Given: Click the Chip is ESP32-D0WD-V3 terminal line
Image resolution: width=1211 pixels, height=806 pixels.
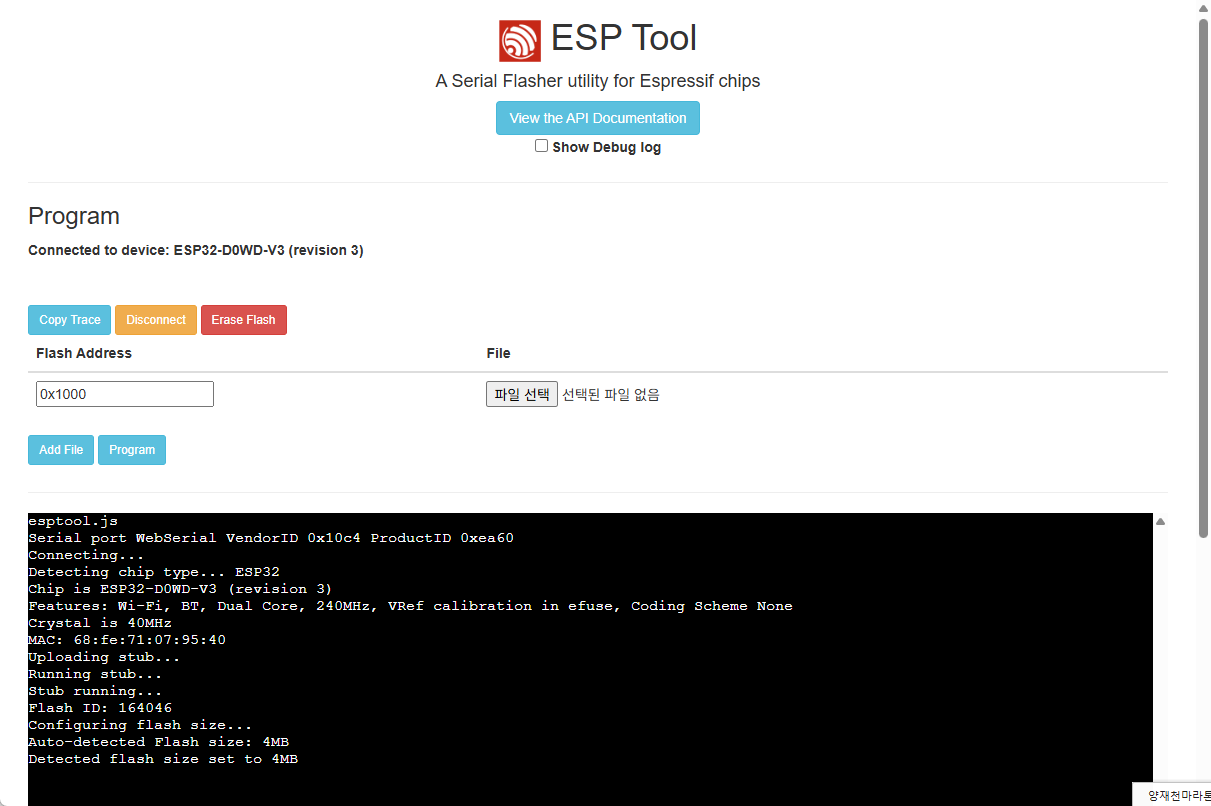Looking at the screenshot, I should click(180, 589).
